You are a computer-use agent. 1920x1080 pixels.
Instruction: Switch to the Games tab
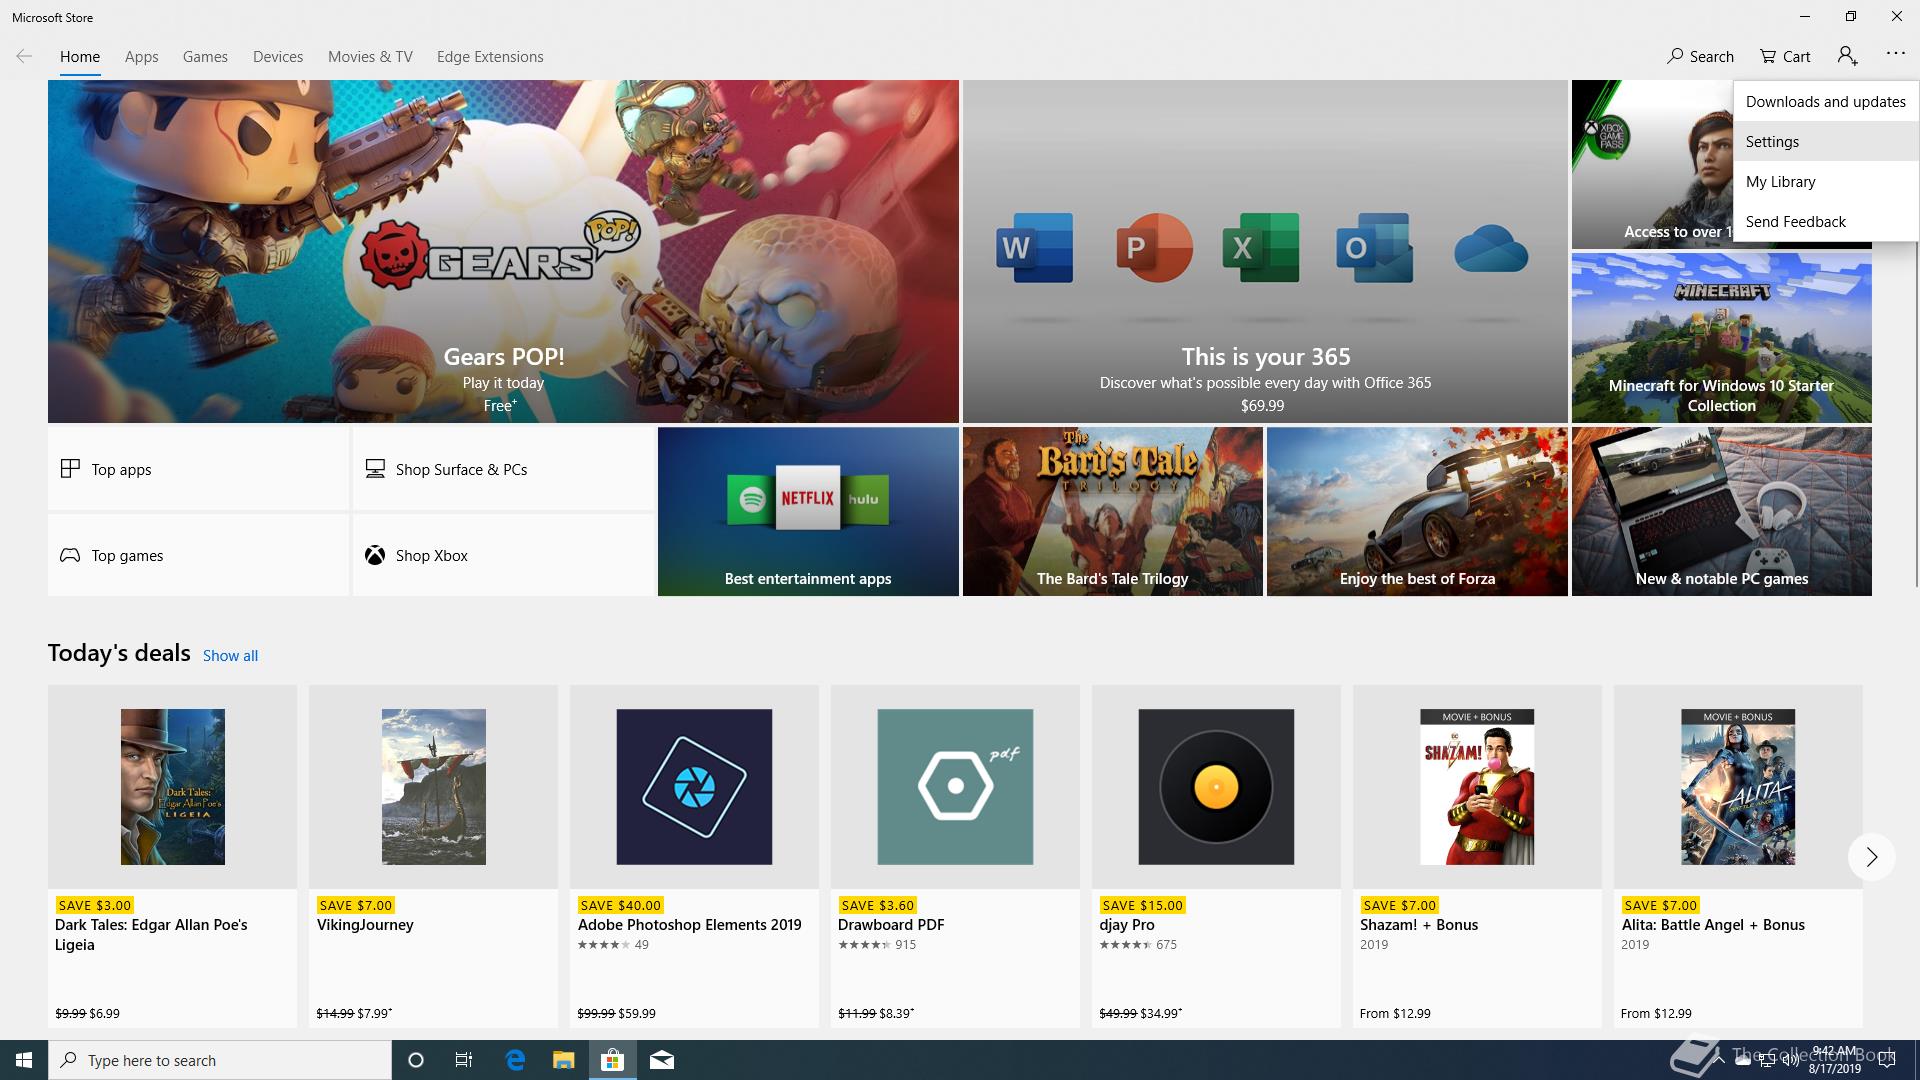205,57
